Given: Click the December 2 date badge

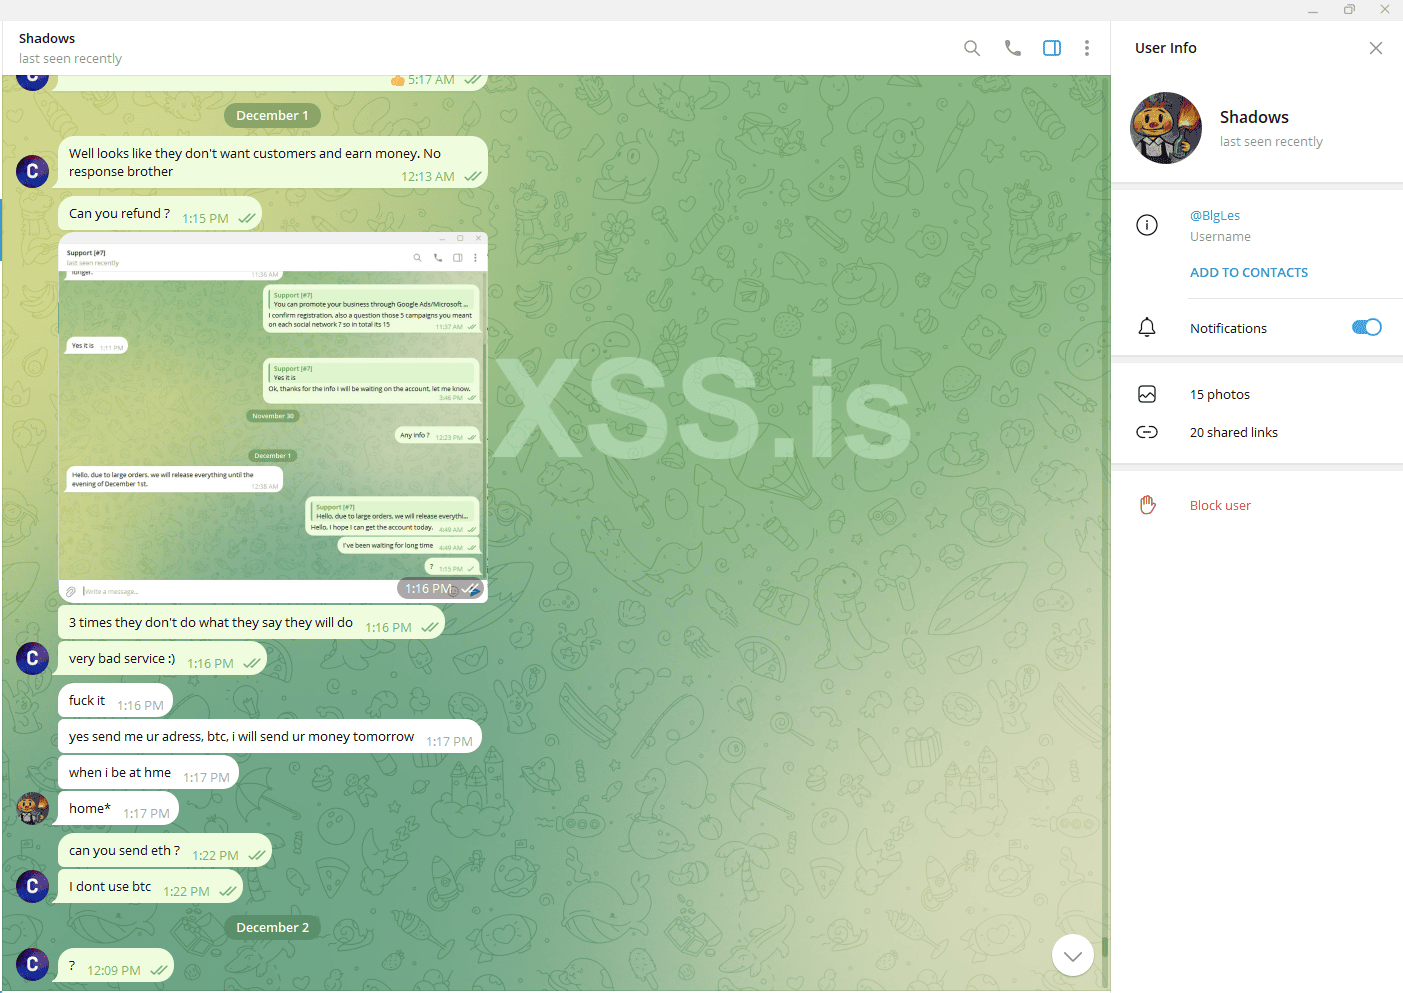Looking at the screenshot, I should tap(272, 927).
